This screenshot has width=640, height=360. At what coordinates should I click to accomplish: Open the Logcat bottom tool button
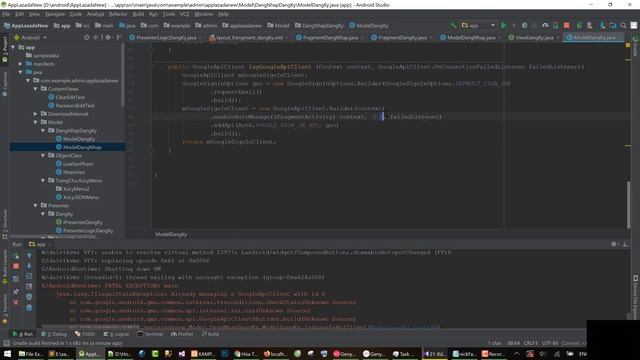coord(116,334)
